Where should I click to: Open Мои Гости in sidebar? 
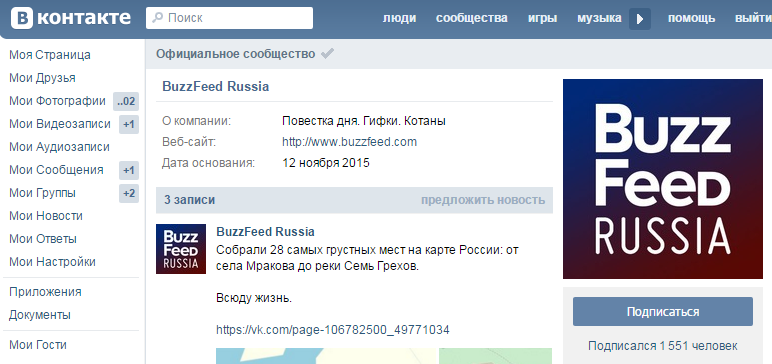38,345
